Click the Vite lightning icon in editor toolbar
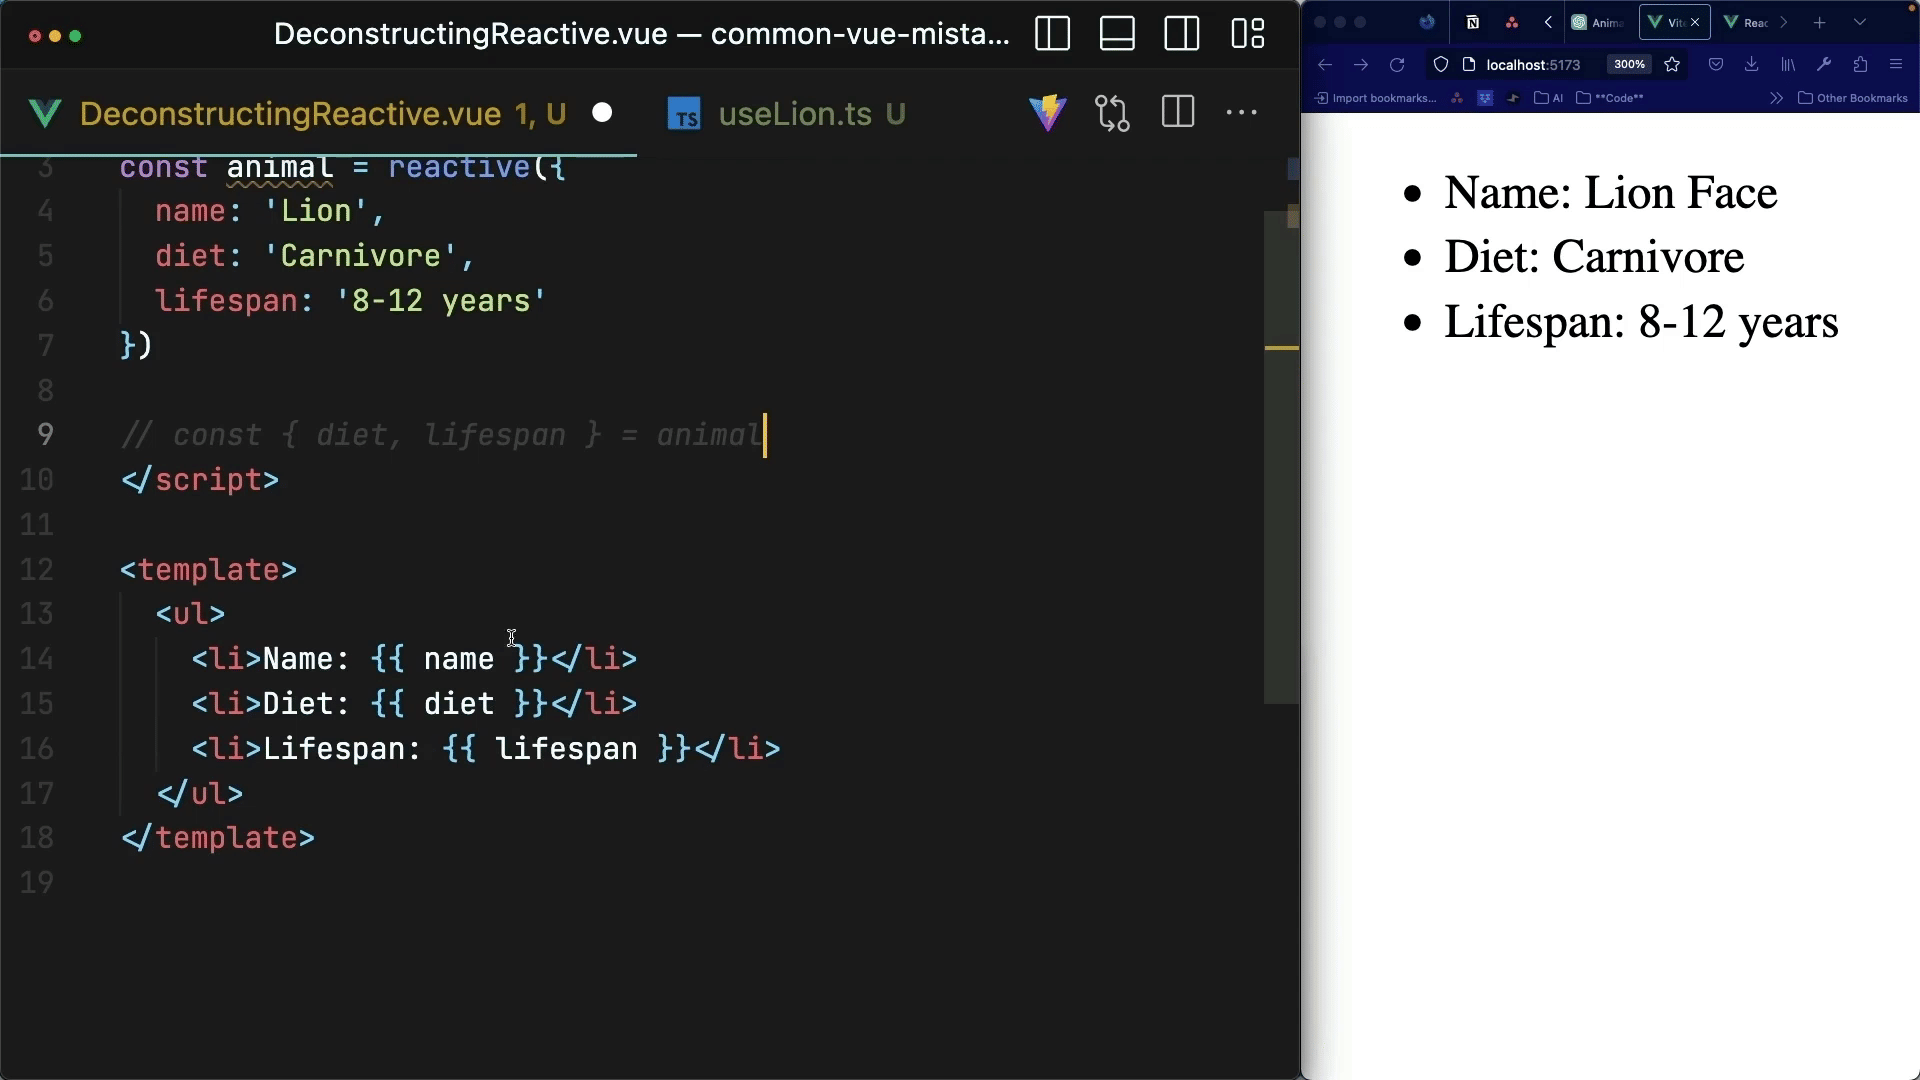Image resolution: width=1920 pixels, height=1080 pixels. point(1047,113)
